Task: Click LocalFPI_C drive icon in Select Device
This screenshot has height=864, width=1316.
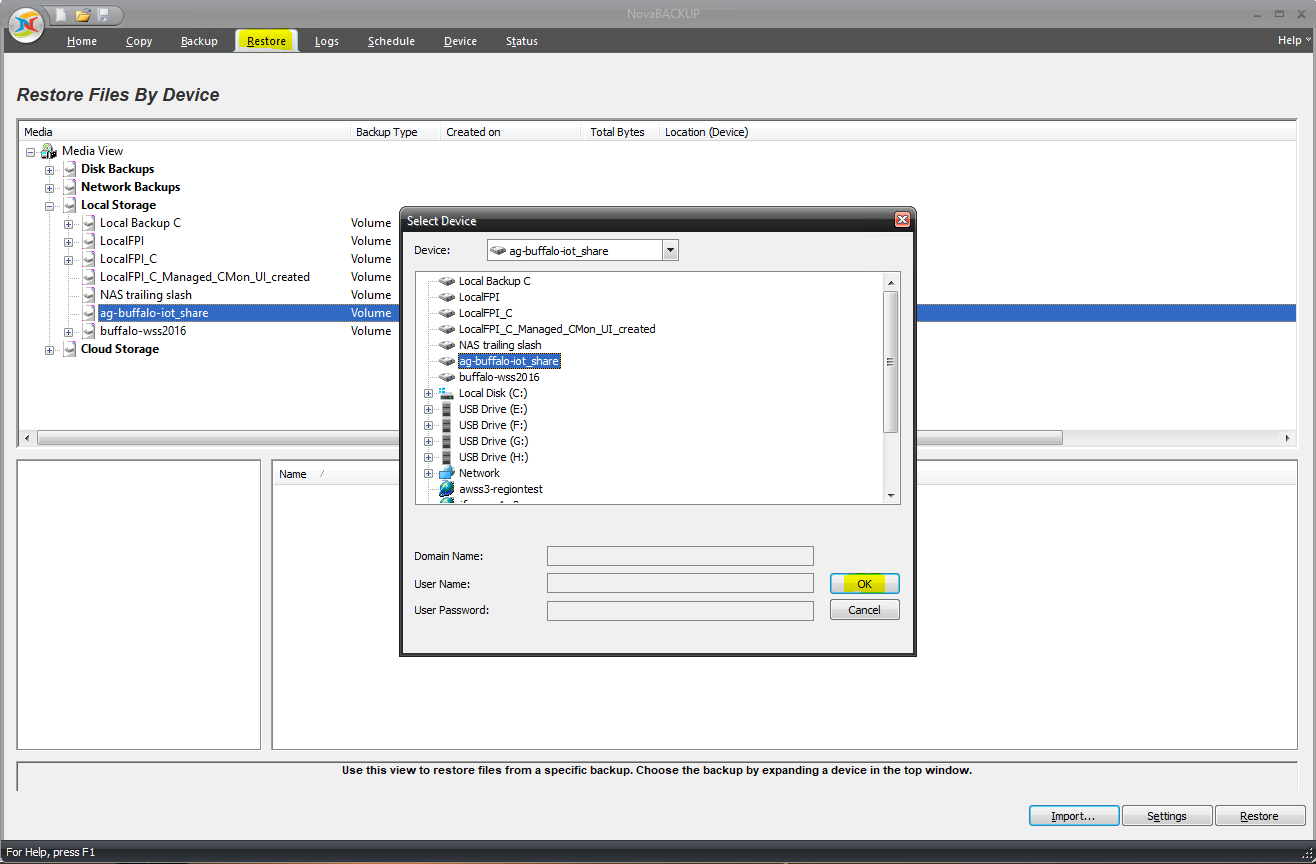Action: (447, 313)
